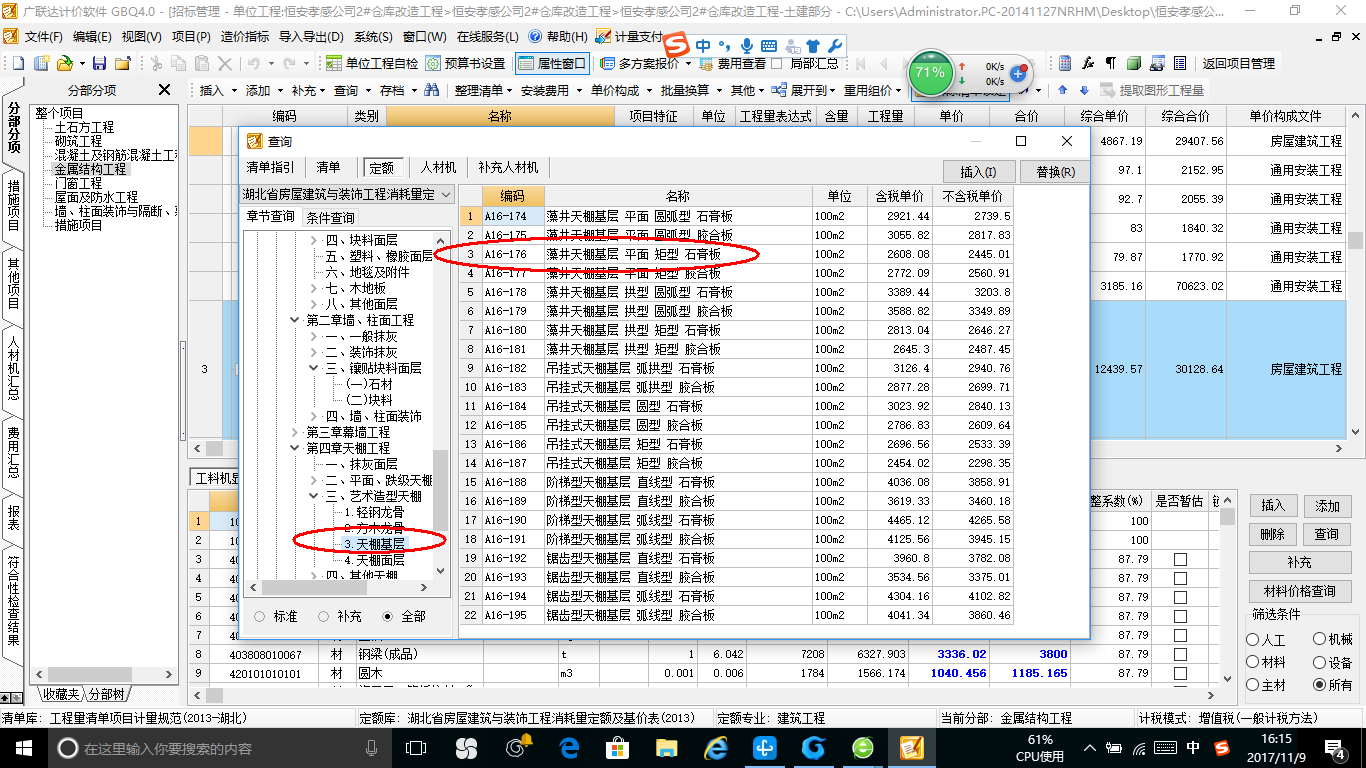
Task: Click the blue up arrow icon
Action: point(1063,90)
